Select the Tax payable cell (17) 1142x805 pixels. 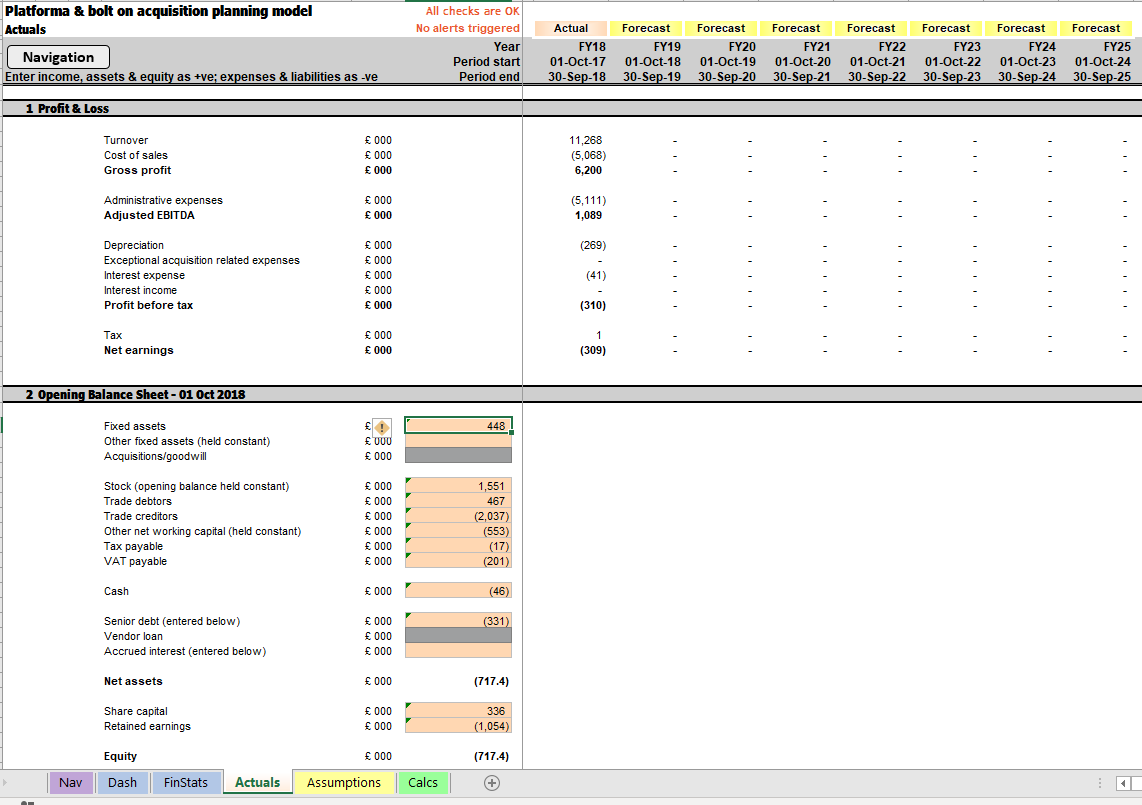(458, 546)
